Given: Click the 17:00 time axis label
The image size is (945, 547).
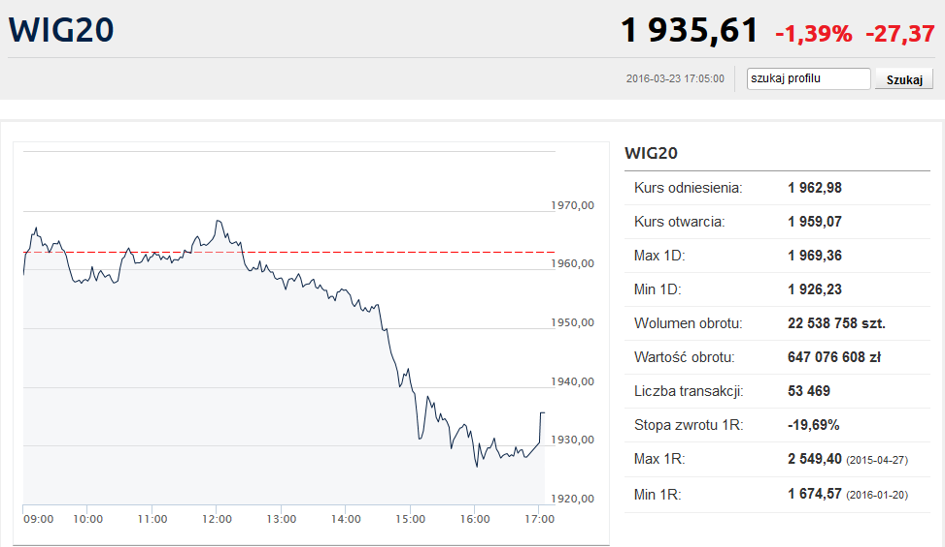Looking at the screenshot, I should pyautogui.click(x=539, y=519).
